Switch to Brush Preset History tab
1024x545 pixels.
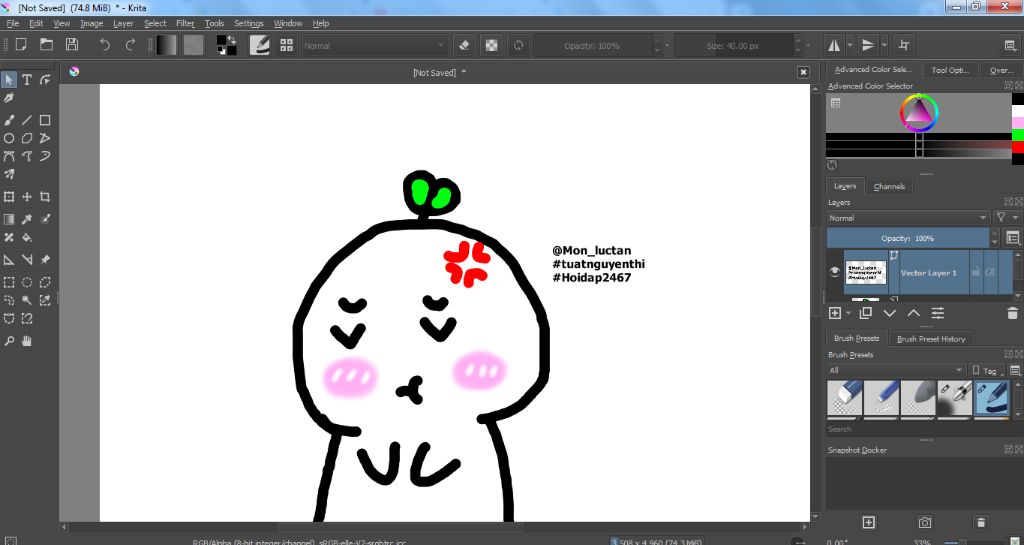[931, 339]
